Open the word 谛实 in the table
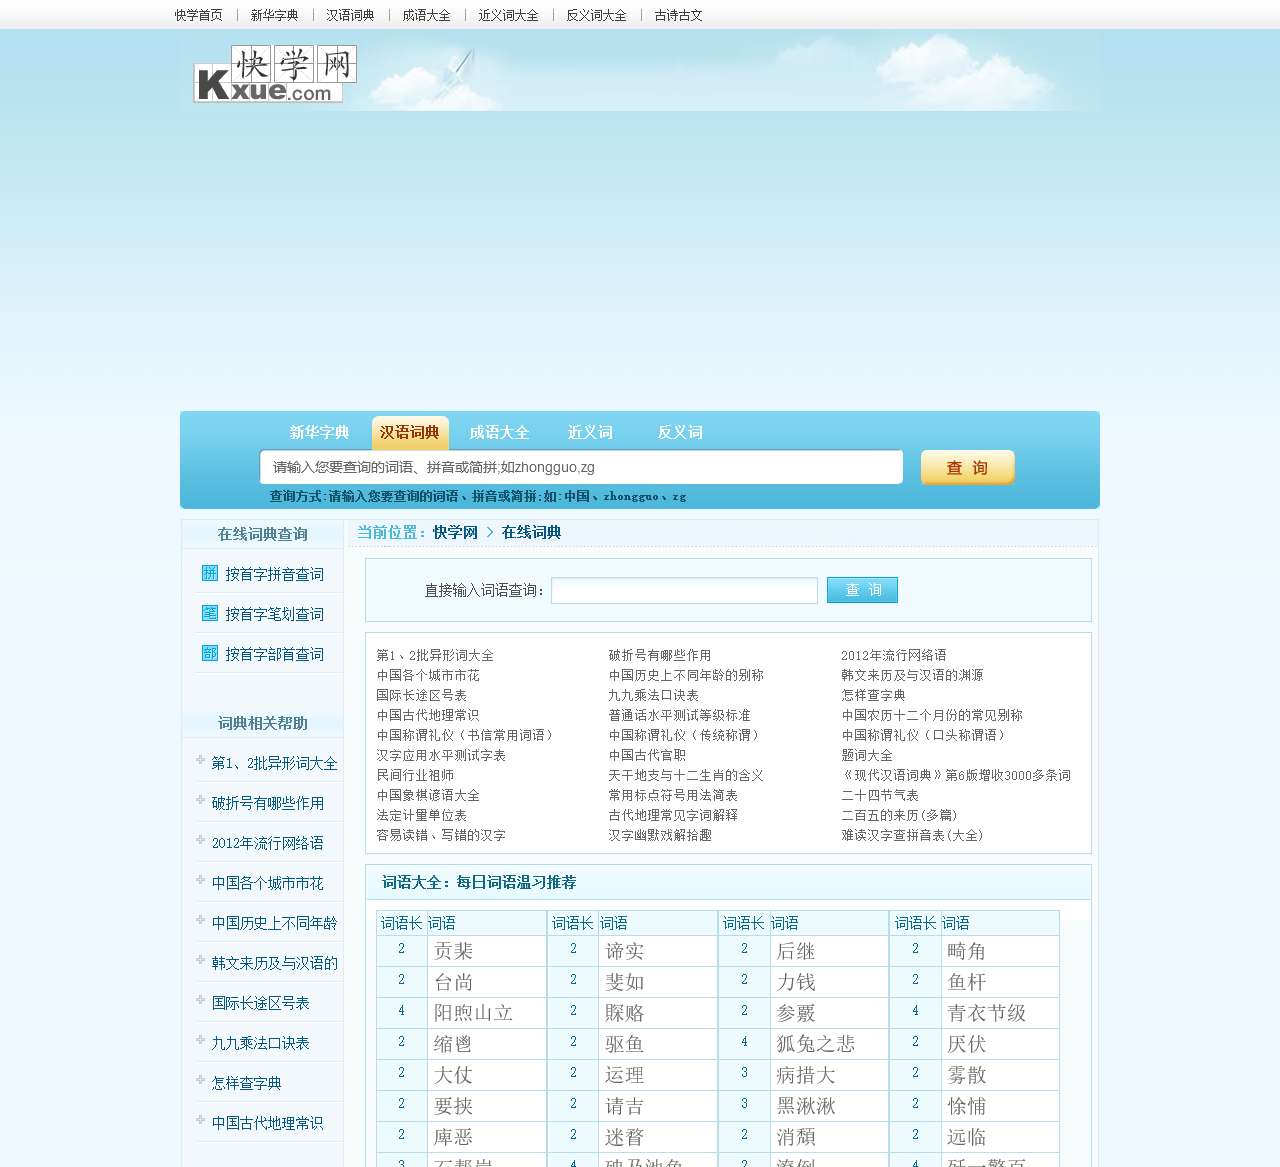Viewport: 1280px width, 1167px height. [625, 951]
